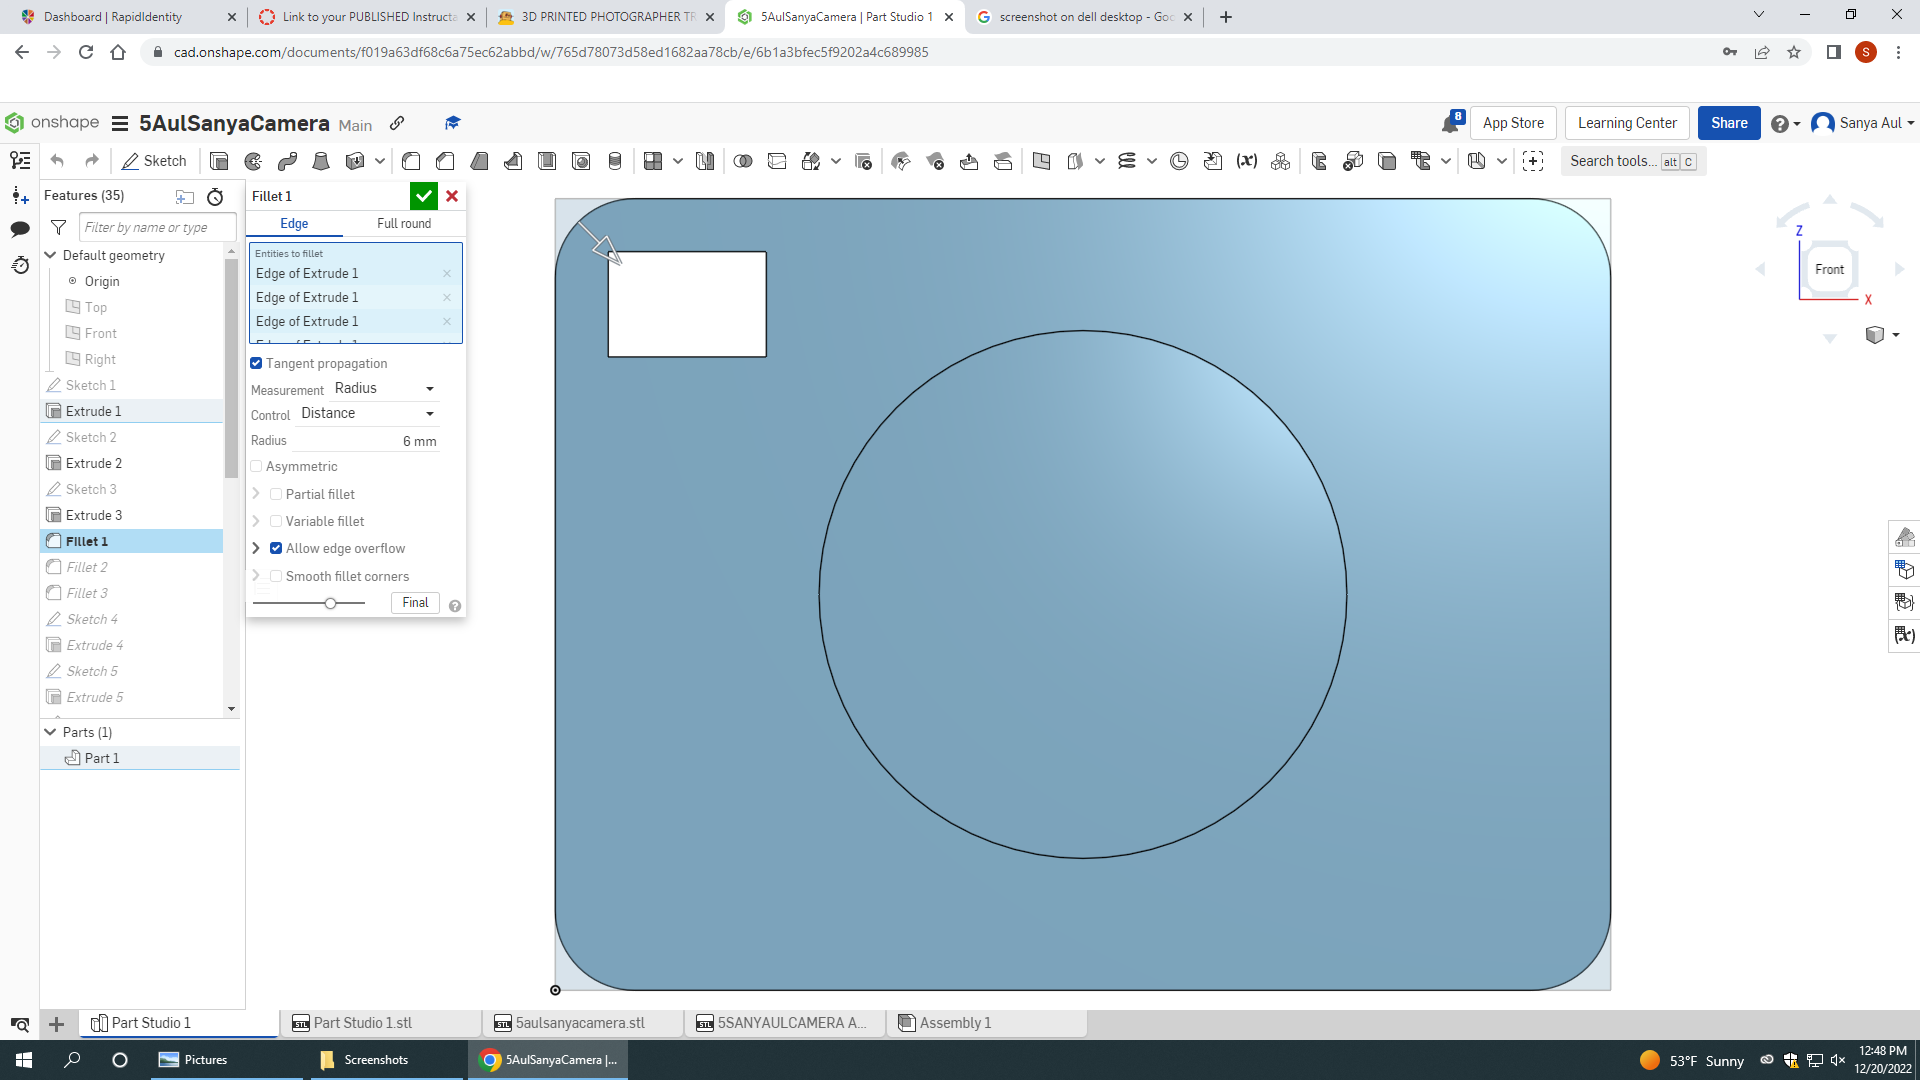
Task: Select the Move face tool
Action: pyautogui.click(x=969, y=161)
